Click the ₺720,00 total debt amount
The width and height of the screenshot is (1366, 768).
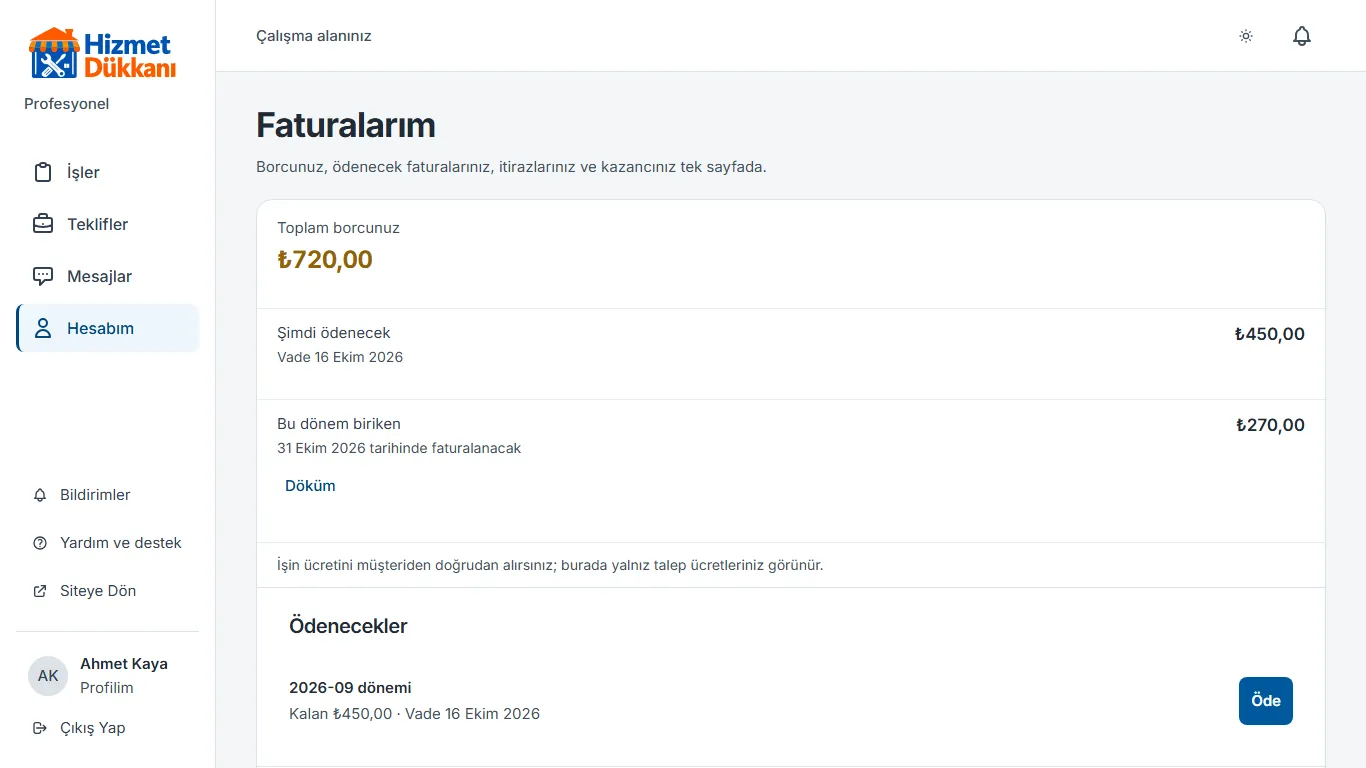(325, 260)
